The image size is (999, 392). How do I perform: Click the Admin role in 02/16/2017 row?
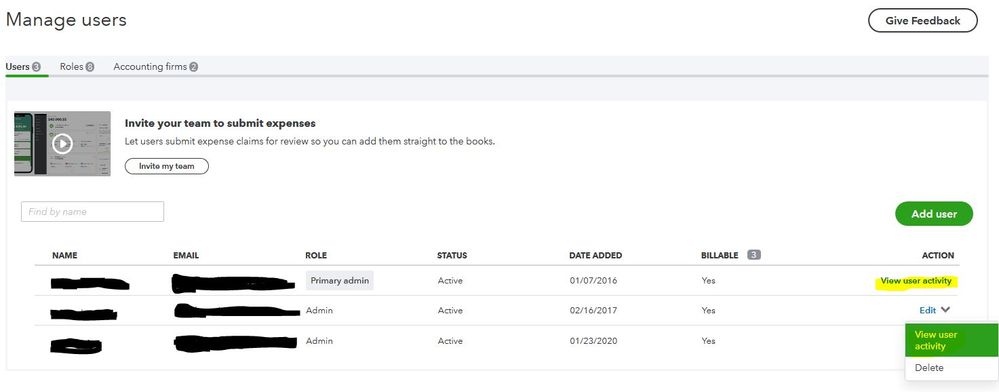319,310
